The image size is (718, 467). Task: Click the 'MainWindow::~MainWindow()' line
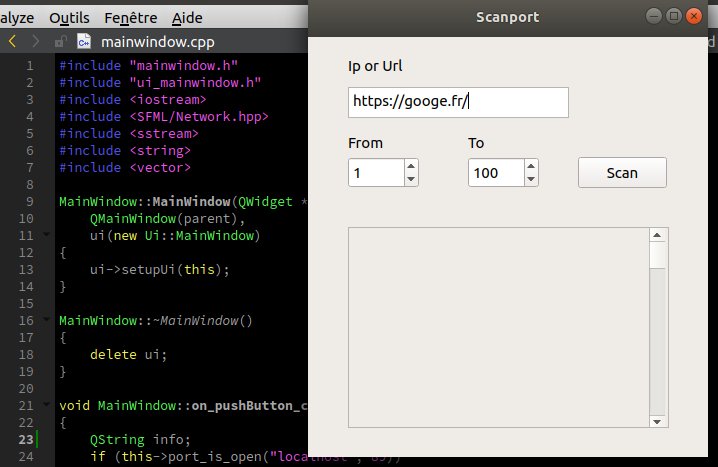pos(156,320)
